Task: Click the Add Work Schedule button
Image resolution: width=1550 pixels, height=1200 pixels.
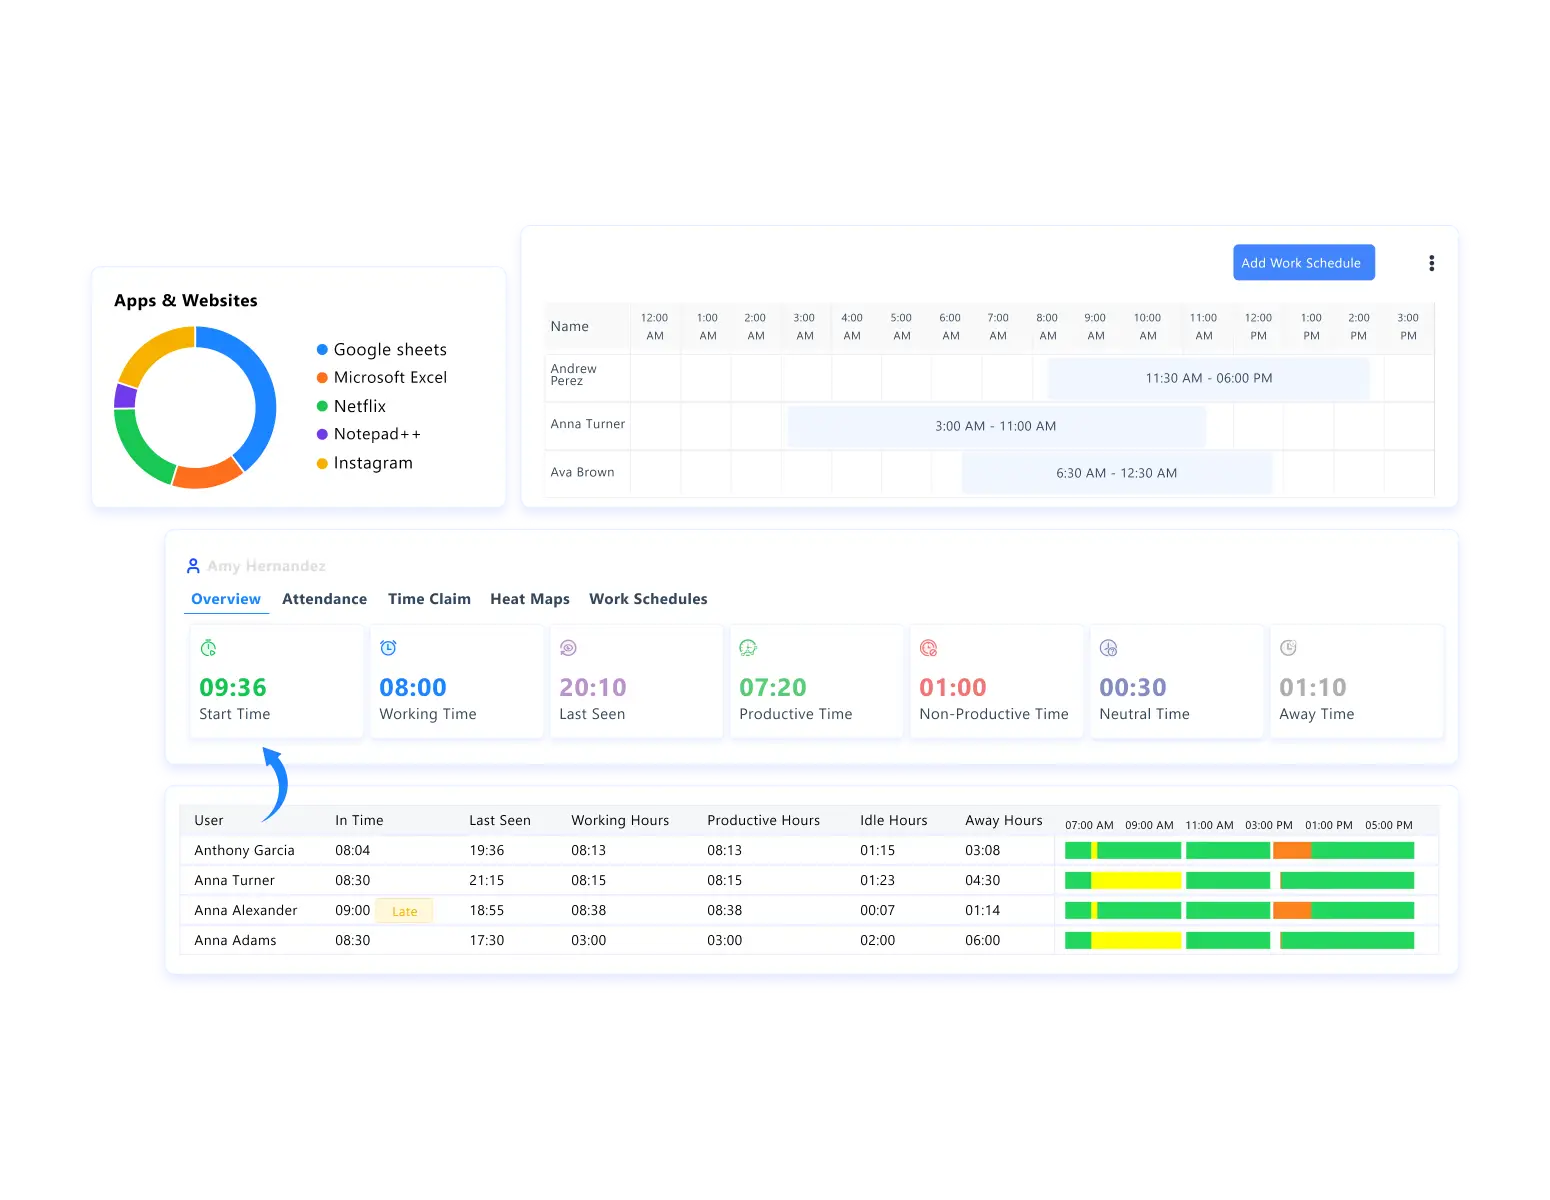Action: [x=1303, y=262]
